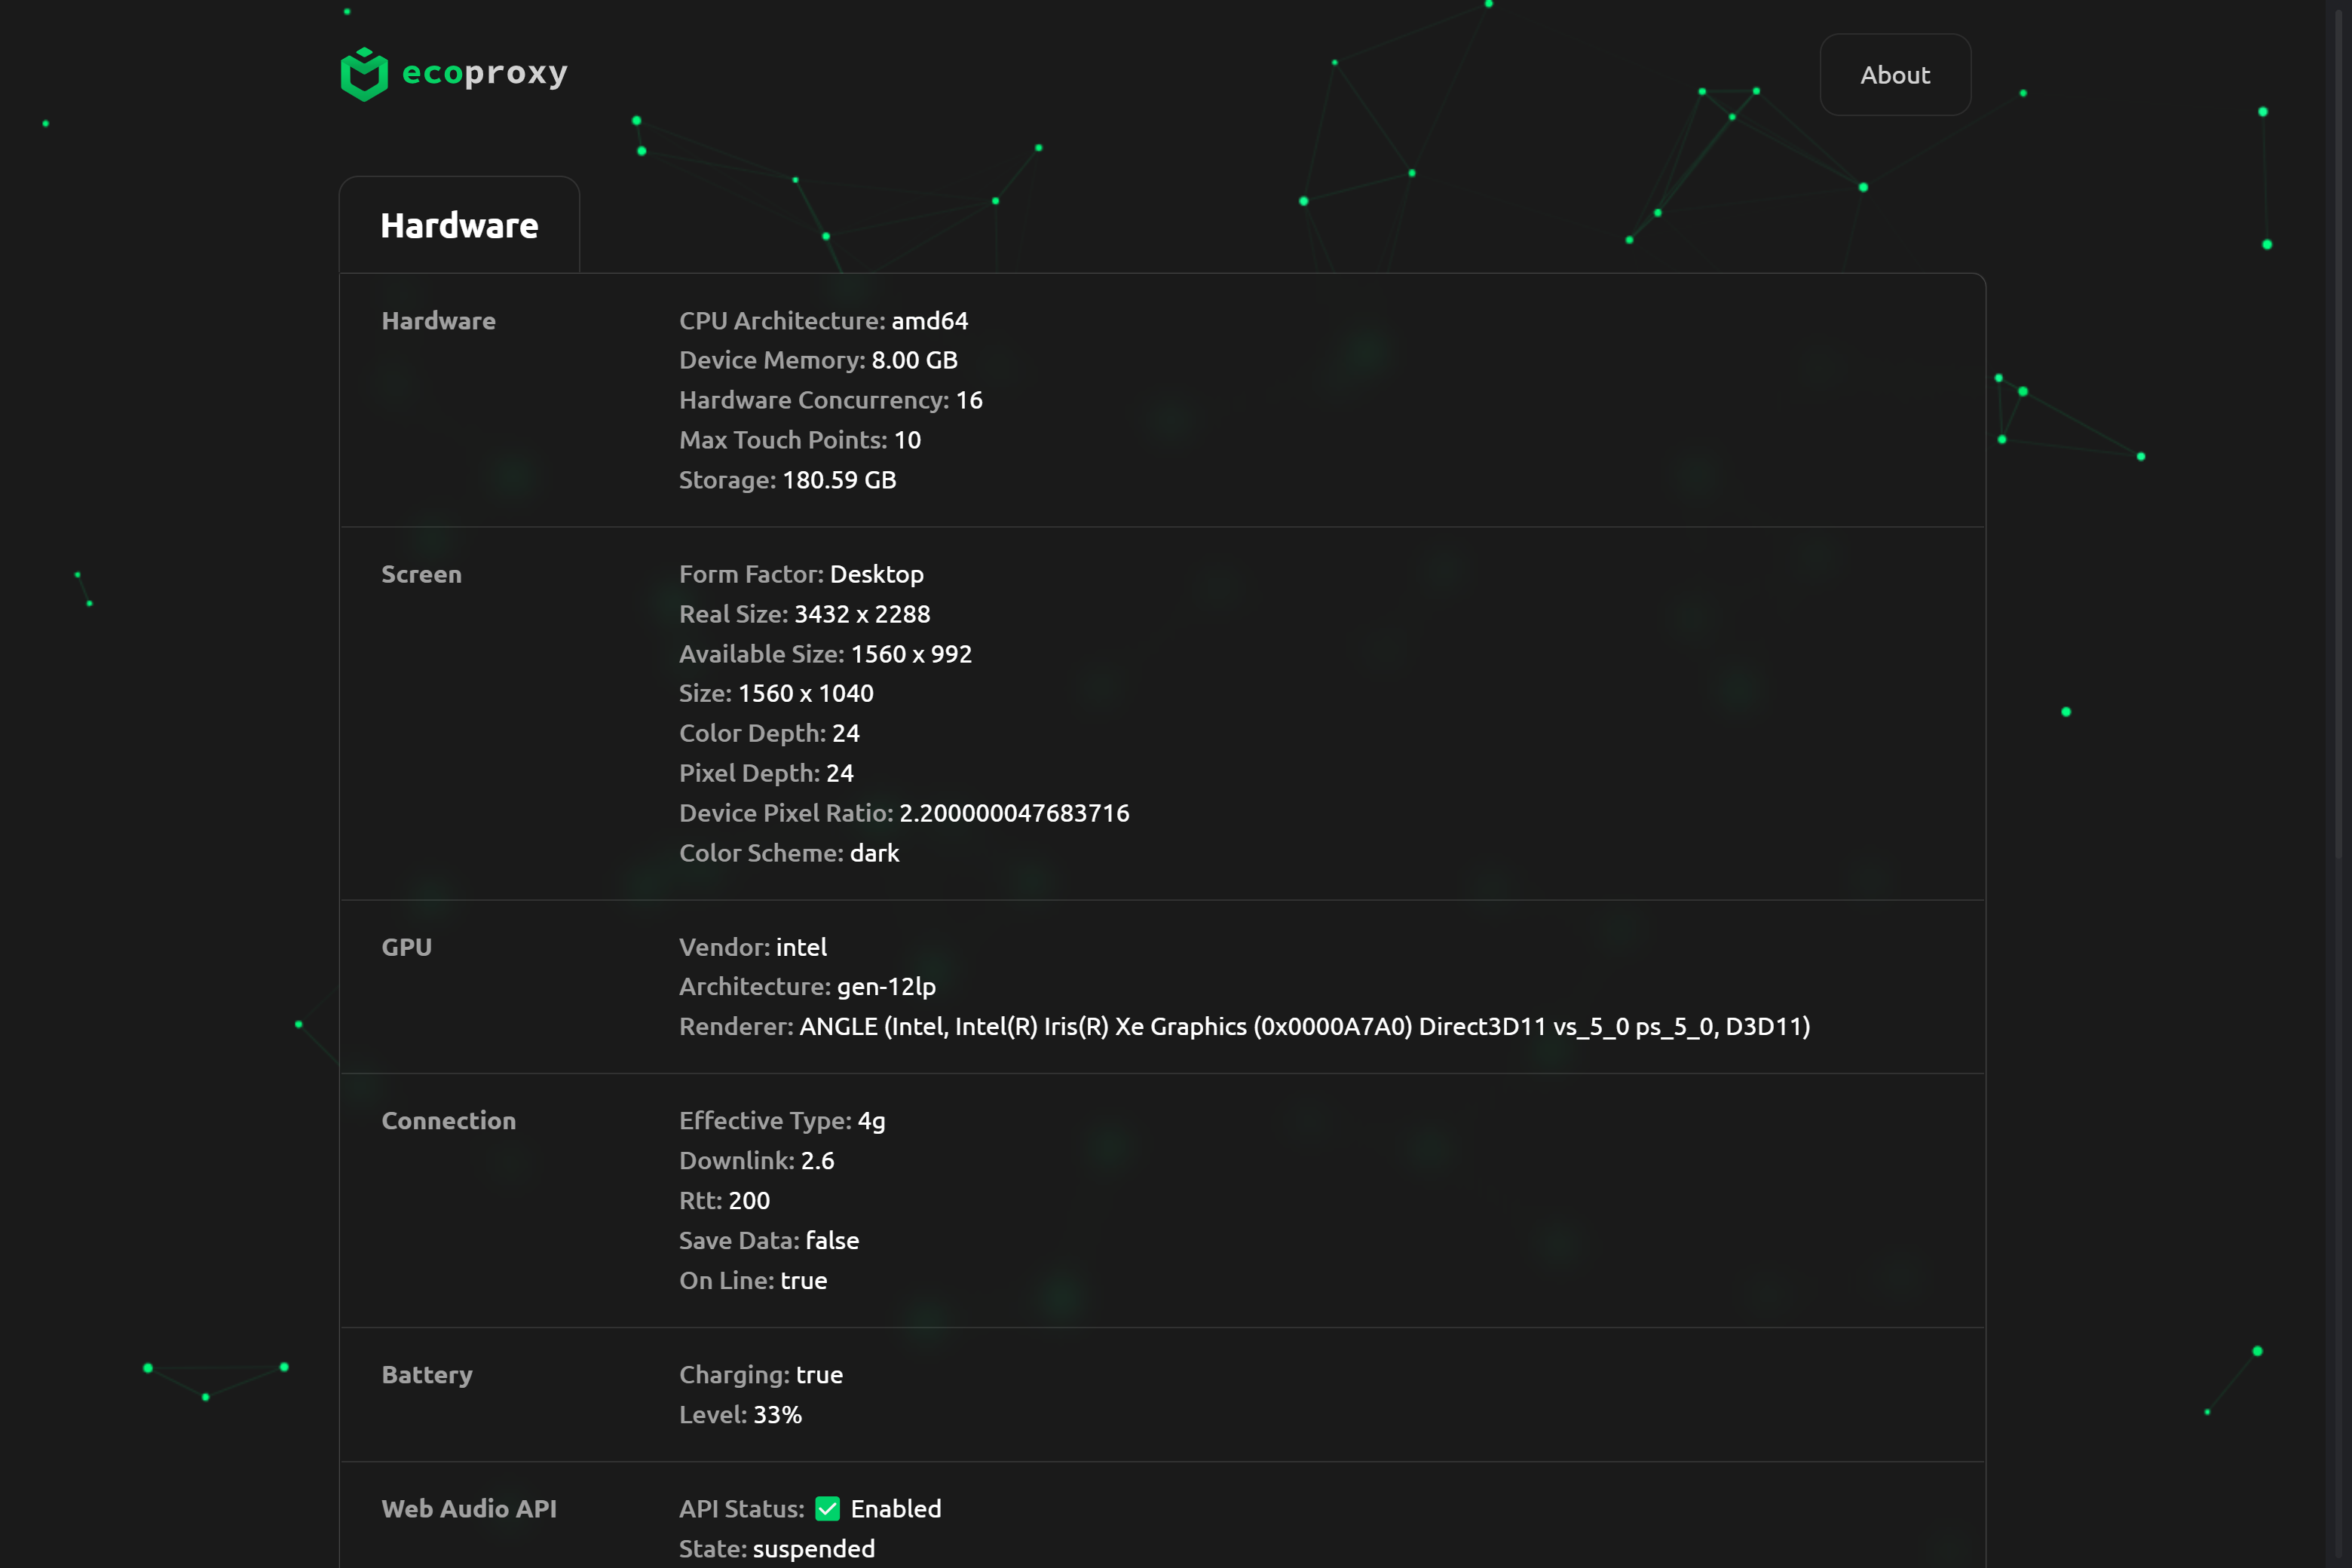Select the Hardware tab

pos(459,226)
